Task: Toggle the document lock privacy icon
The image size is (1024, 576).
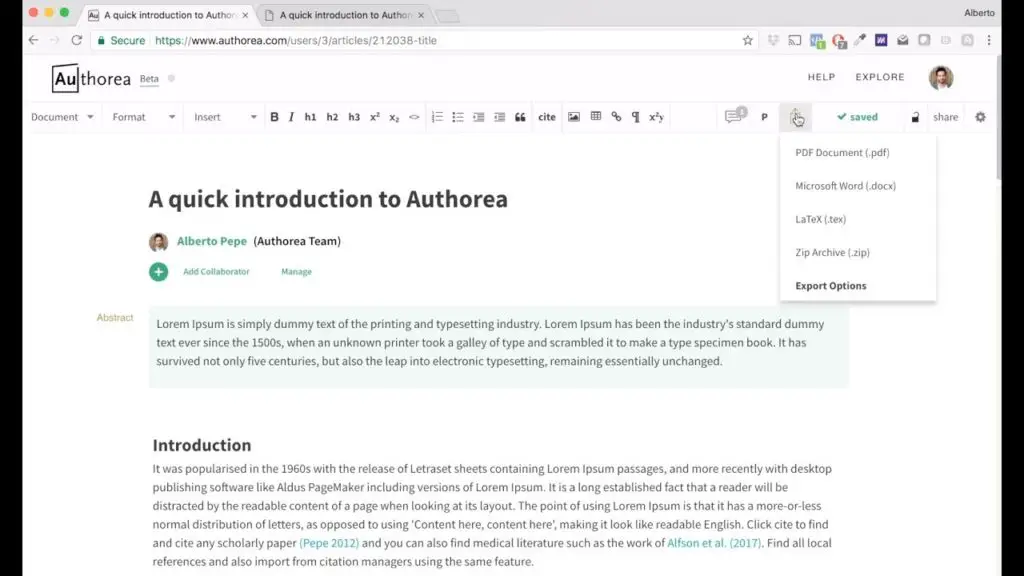Action: (x=915, y=117)
